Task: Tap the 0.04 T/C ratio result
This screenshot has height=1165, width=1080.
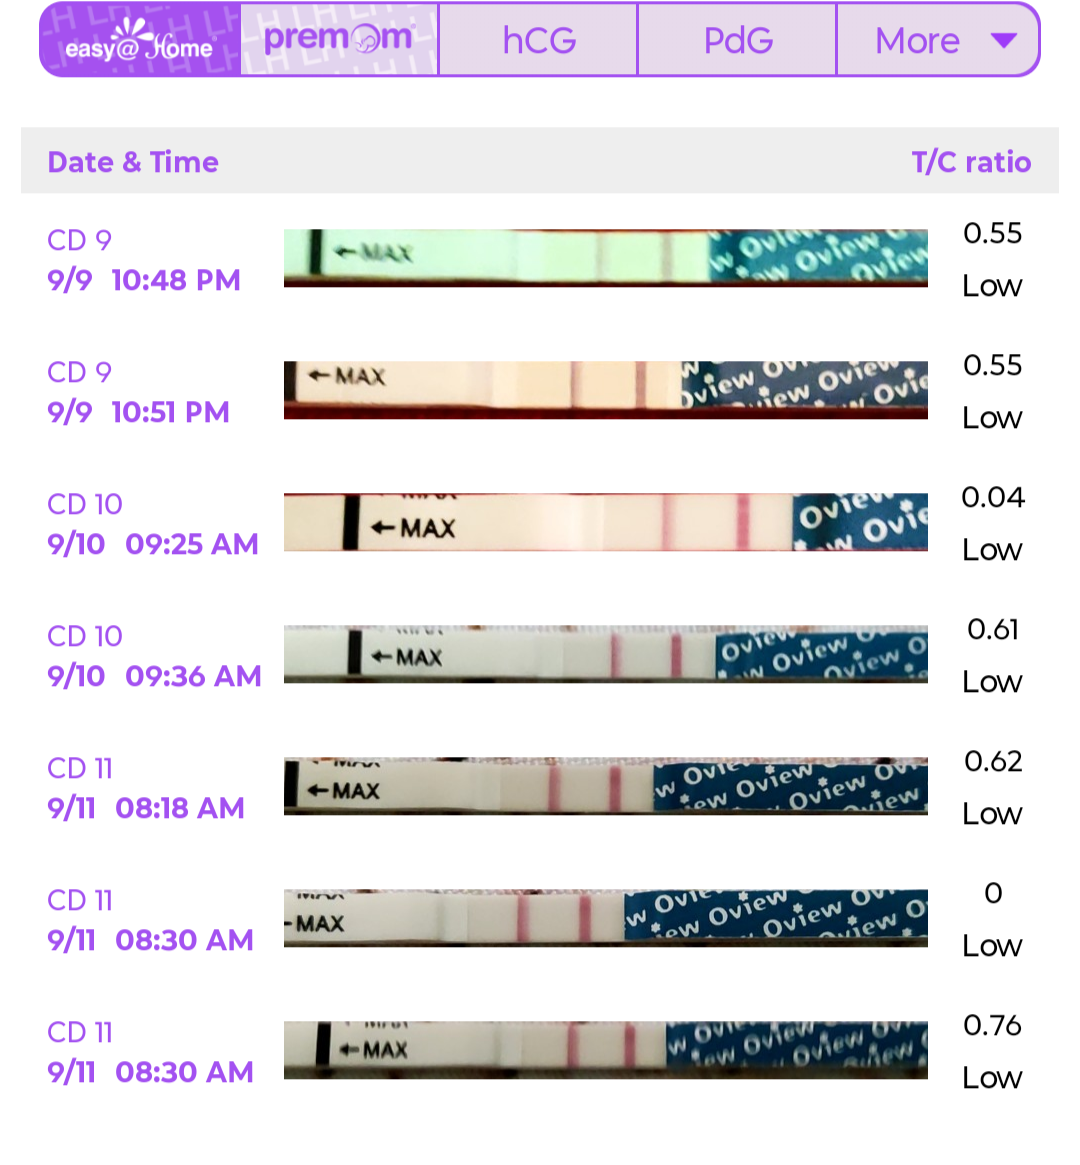Action: (x=992, y=497)
